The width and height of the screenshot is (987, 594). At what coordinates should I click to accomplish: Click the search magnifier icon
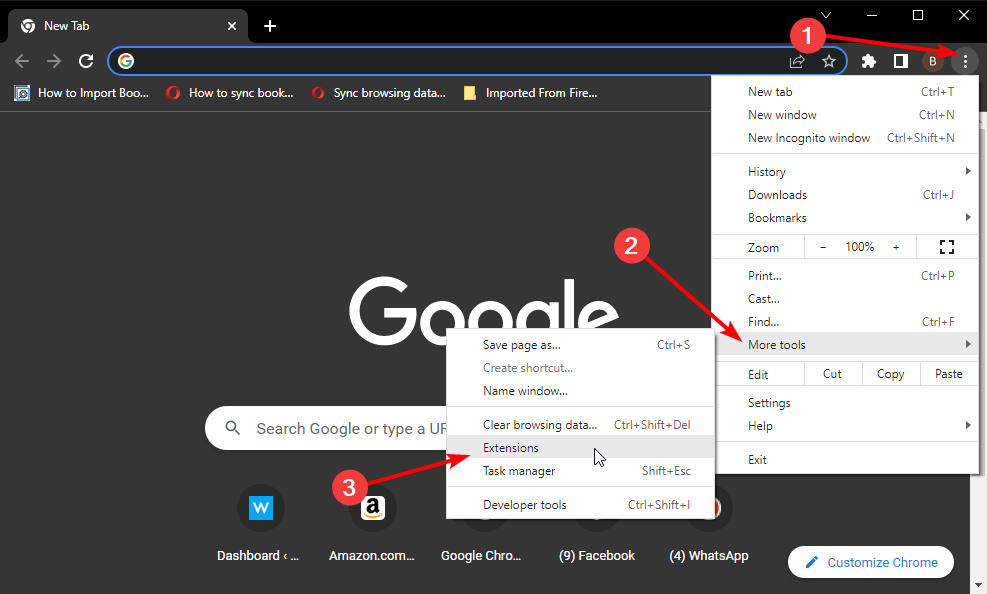pos(233,428)
